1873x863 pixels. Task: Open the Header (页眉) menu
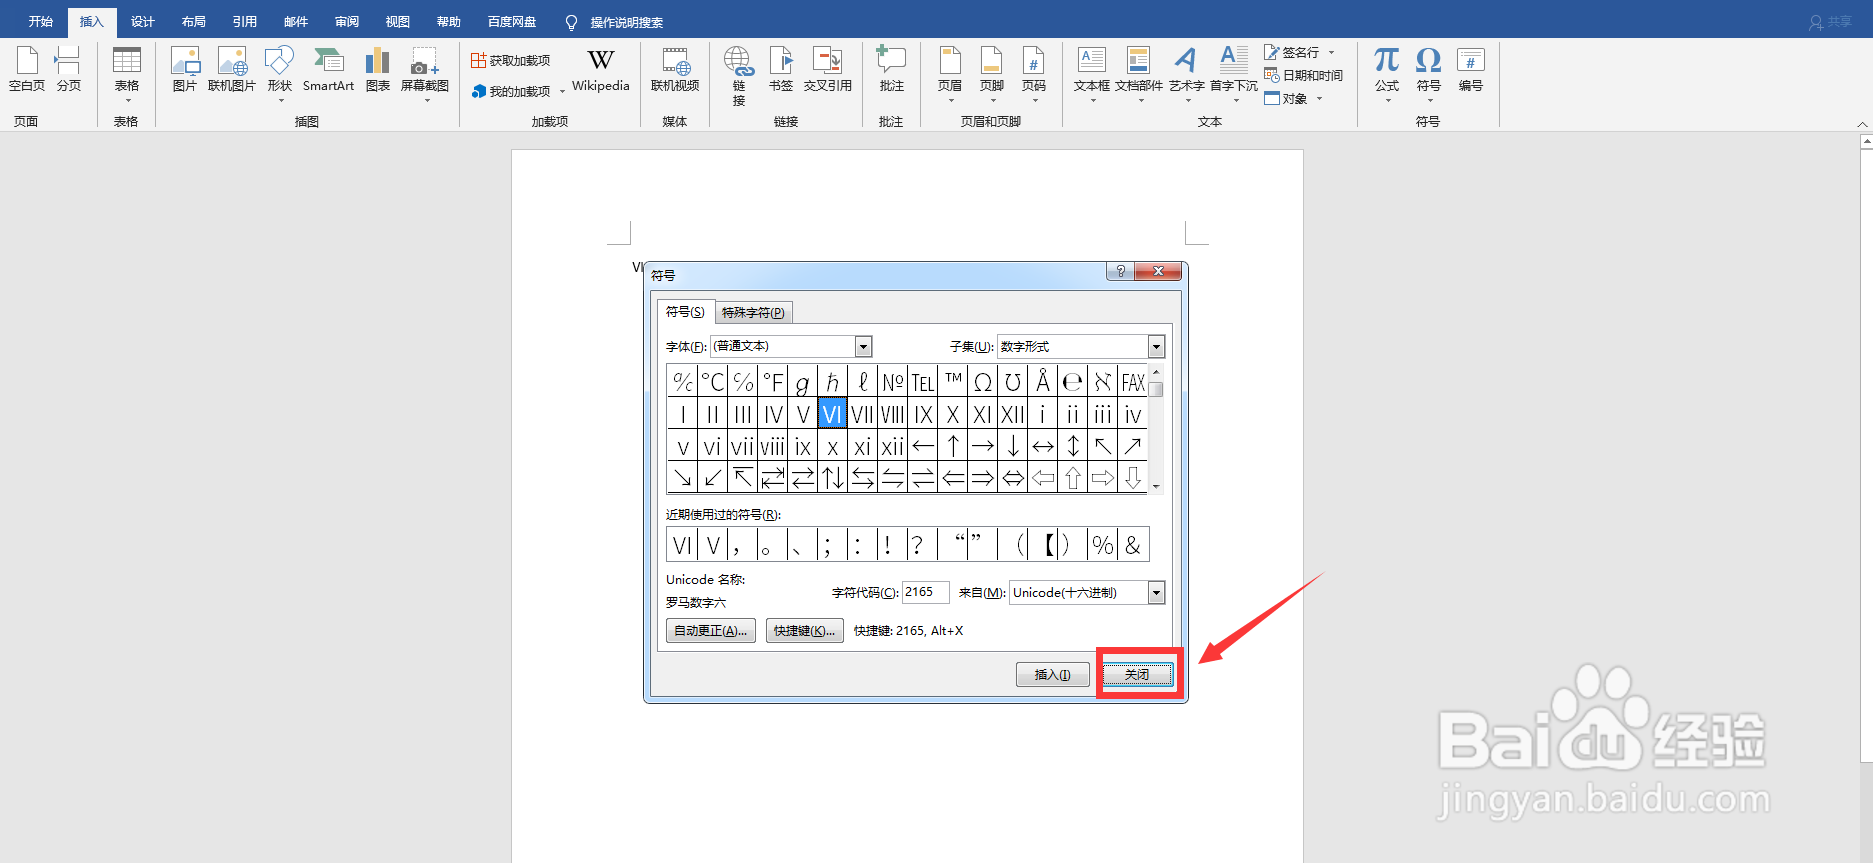950,74
